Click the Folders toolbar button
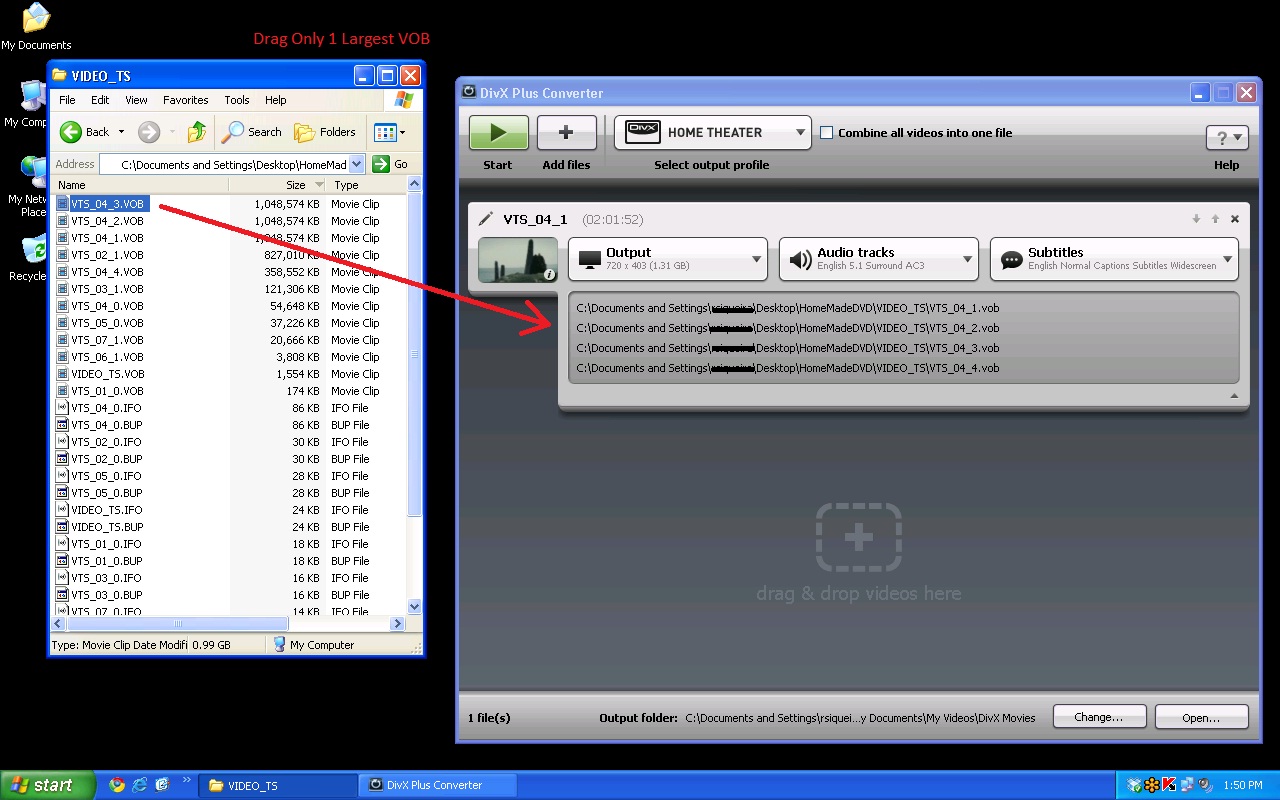1280x800 pixels. (326, 132)
